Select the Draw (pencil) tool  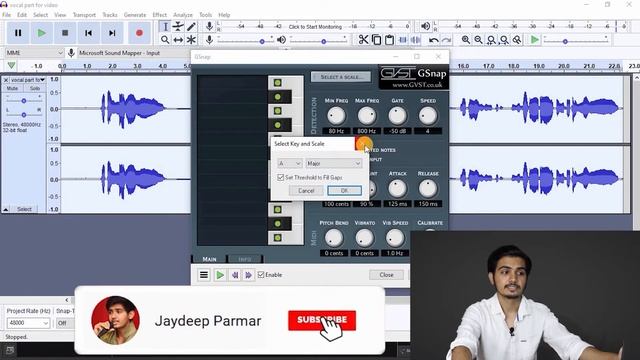click(x=191, y=27)
